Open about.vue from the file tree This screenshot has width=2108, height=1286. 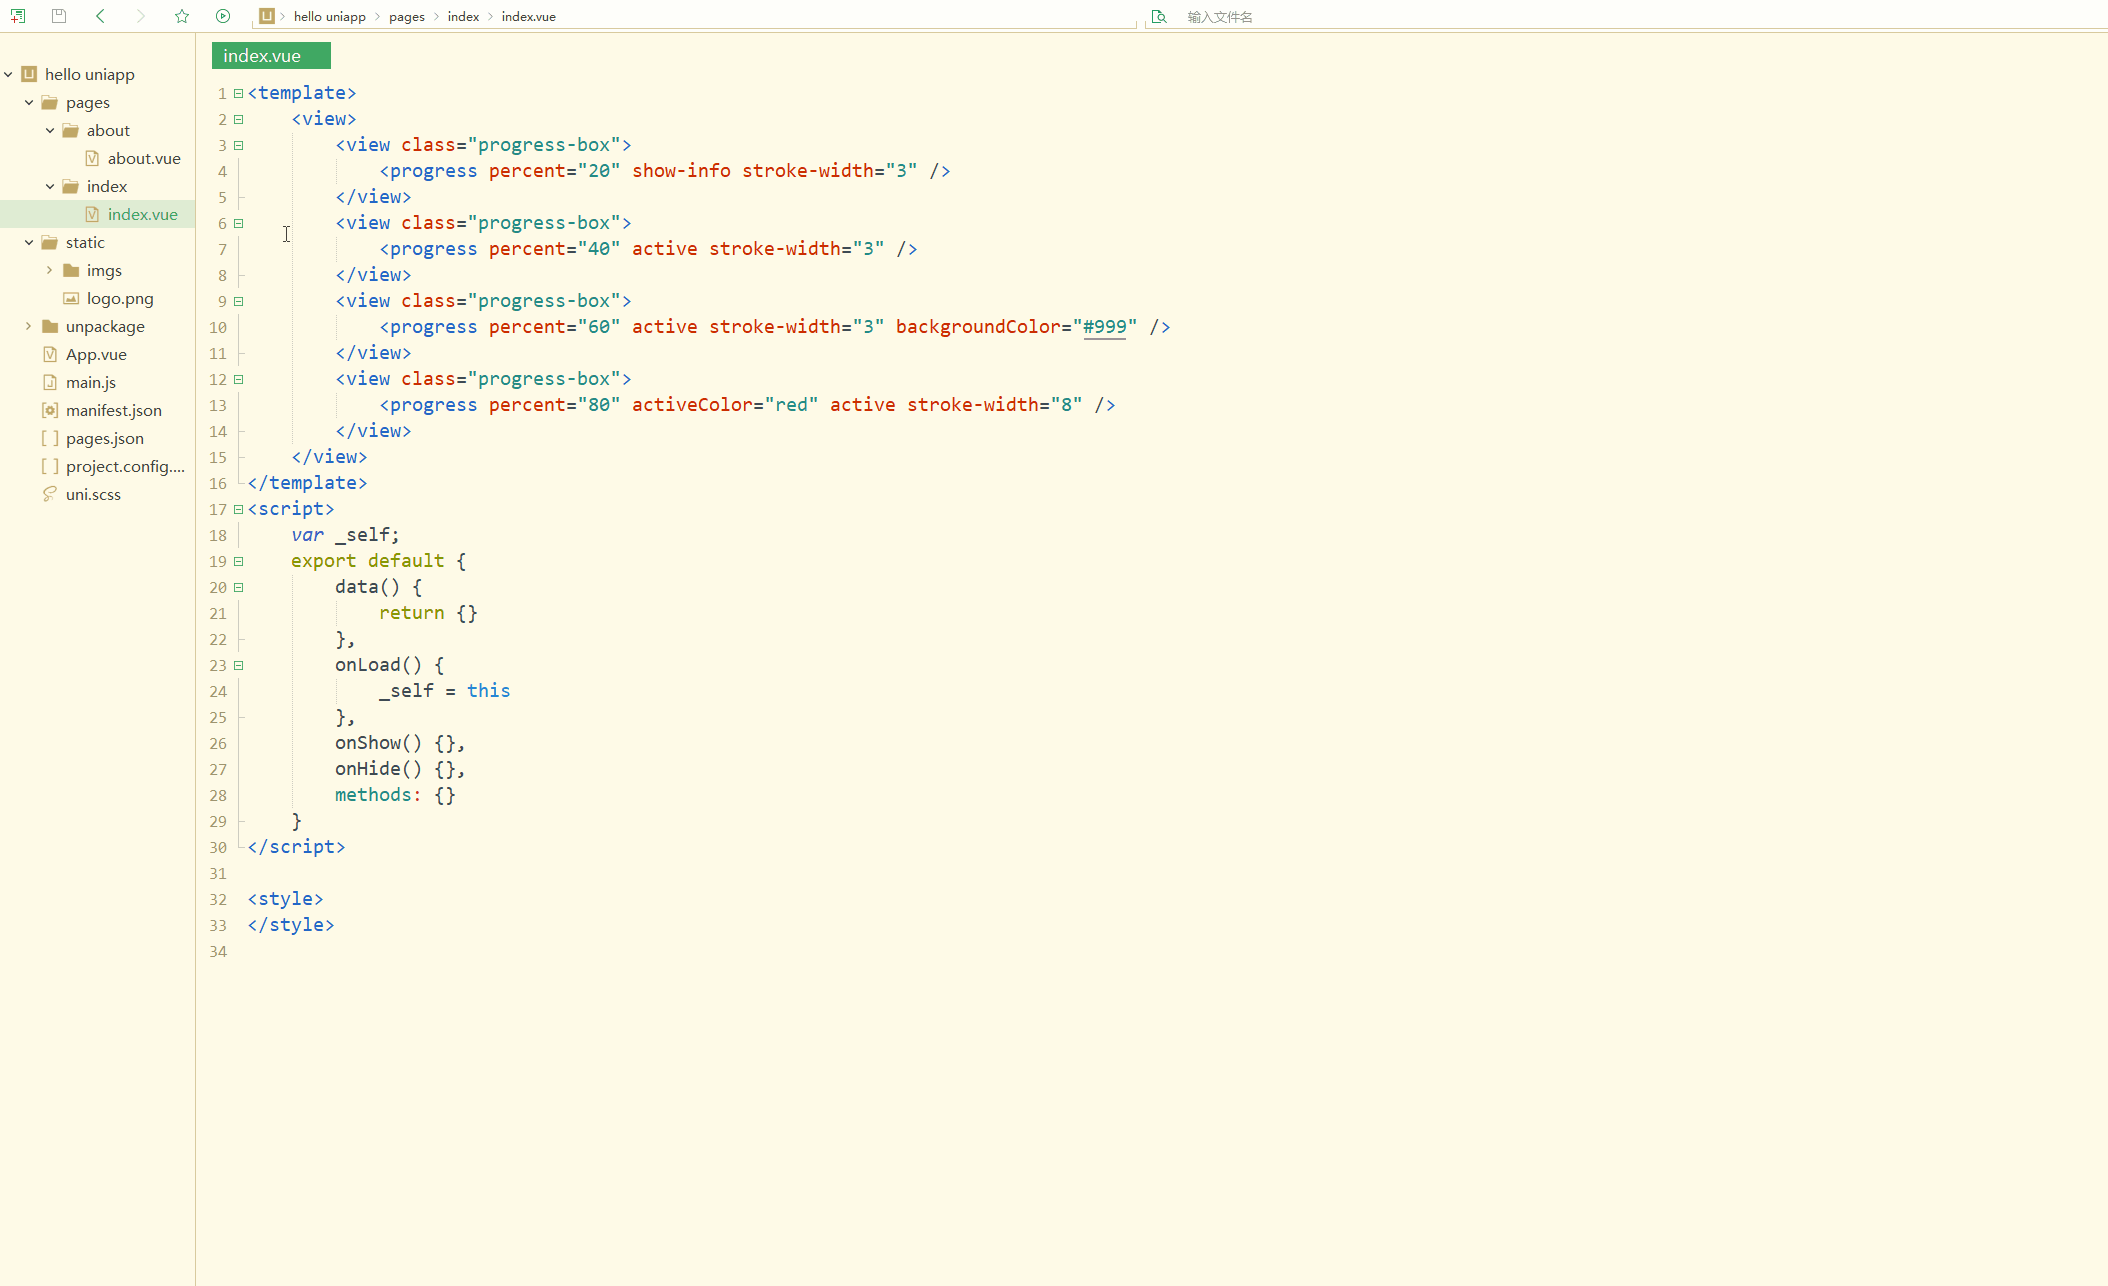pos(144,158)
